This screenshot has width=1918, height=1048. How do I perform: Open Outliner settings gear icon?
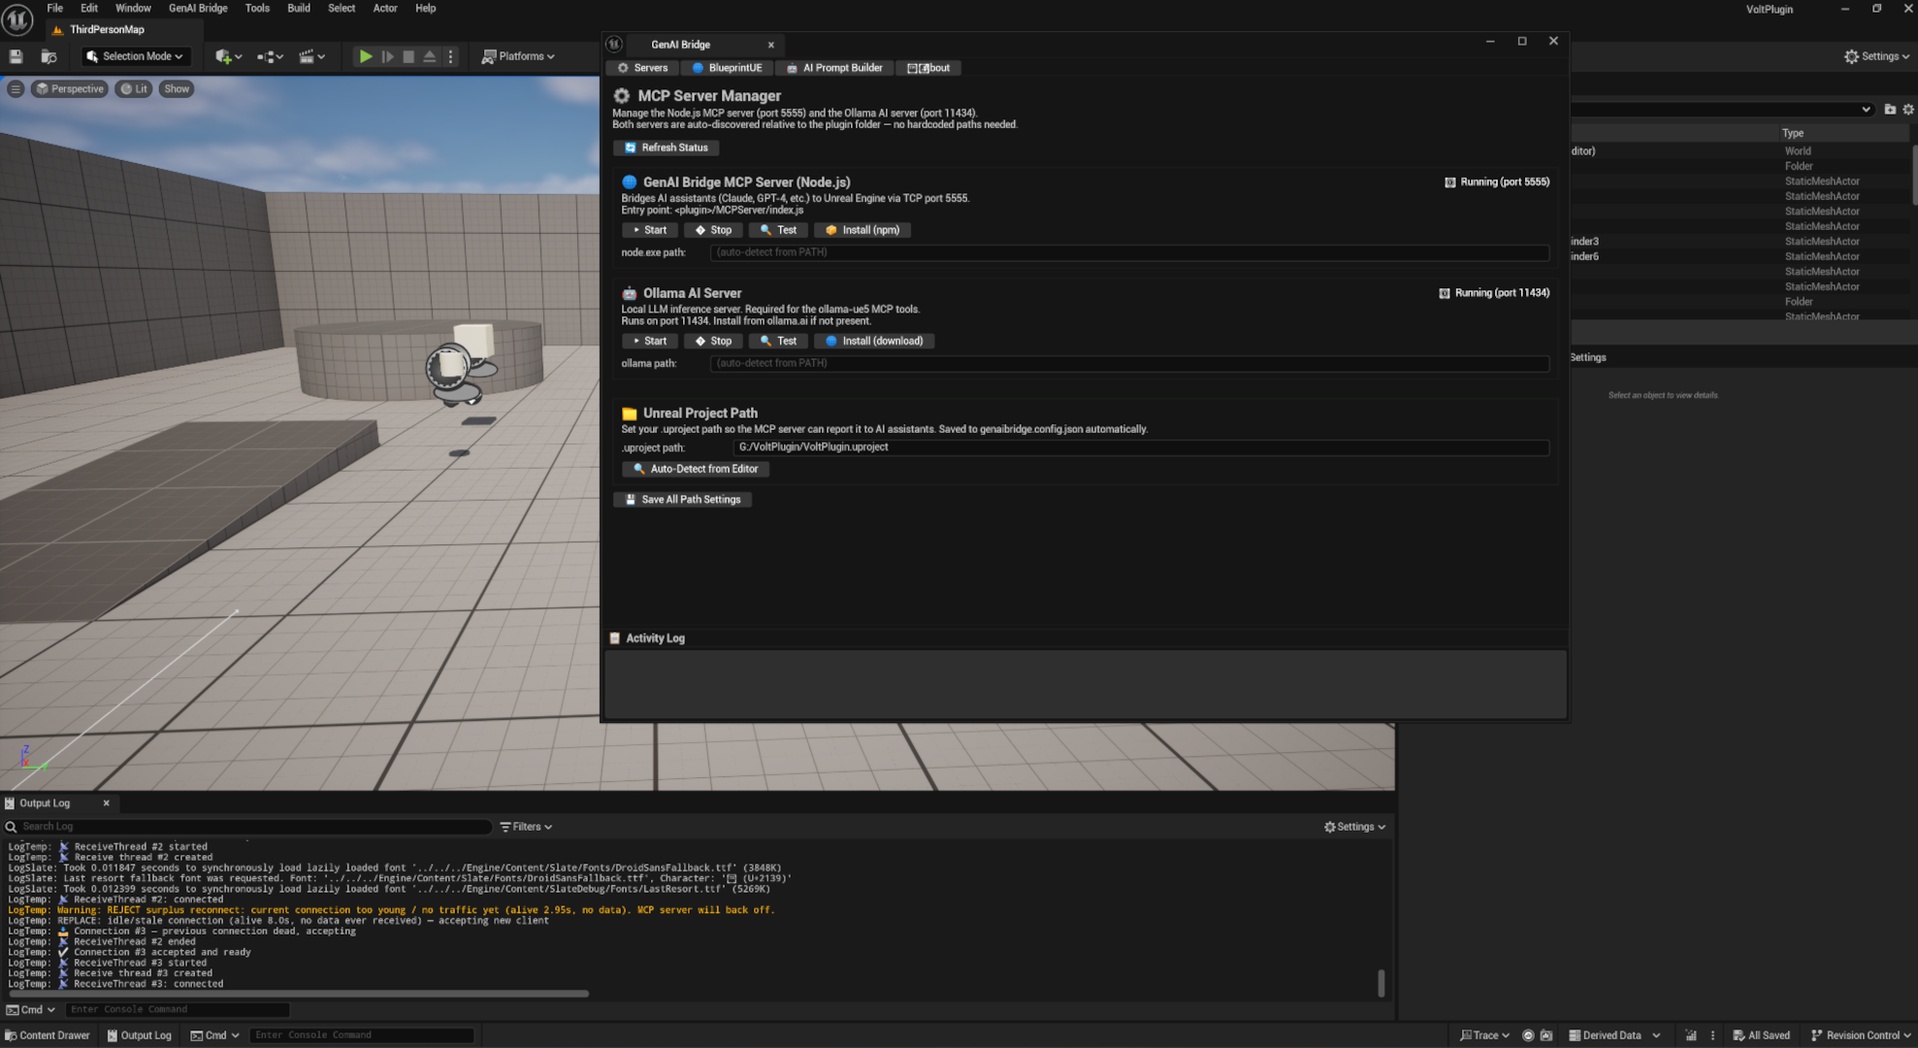[x=1909, y=109]
